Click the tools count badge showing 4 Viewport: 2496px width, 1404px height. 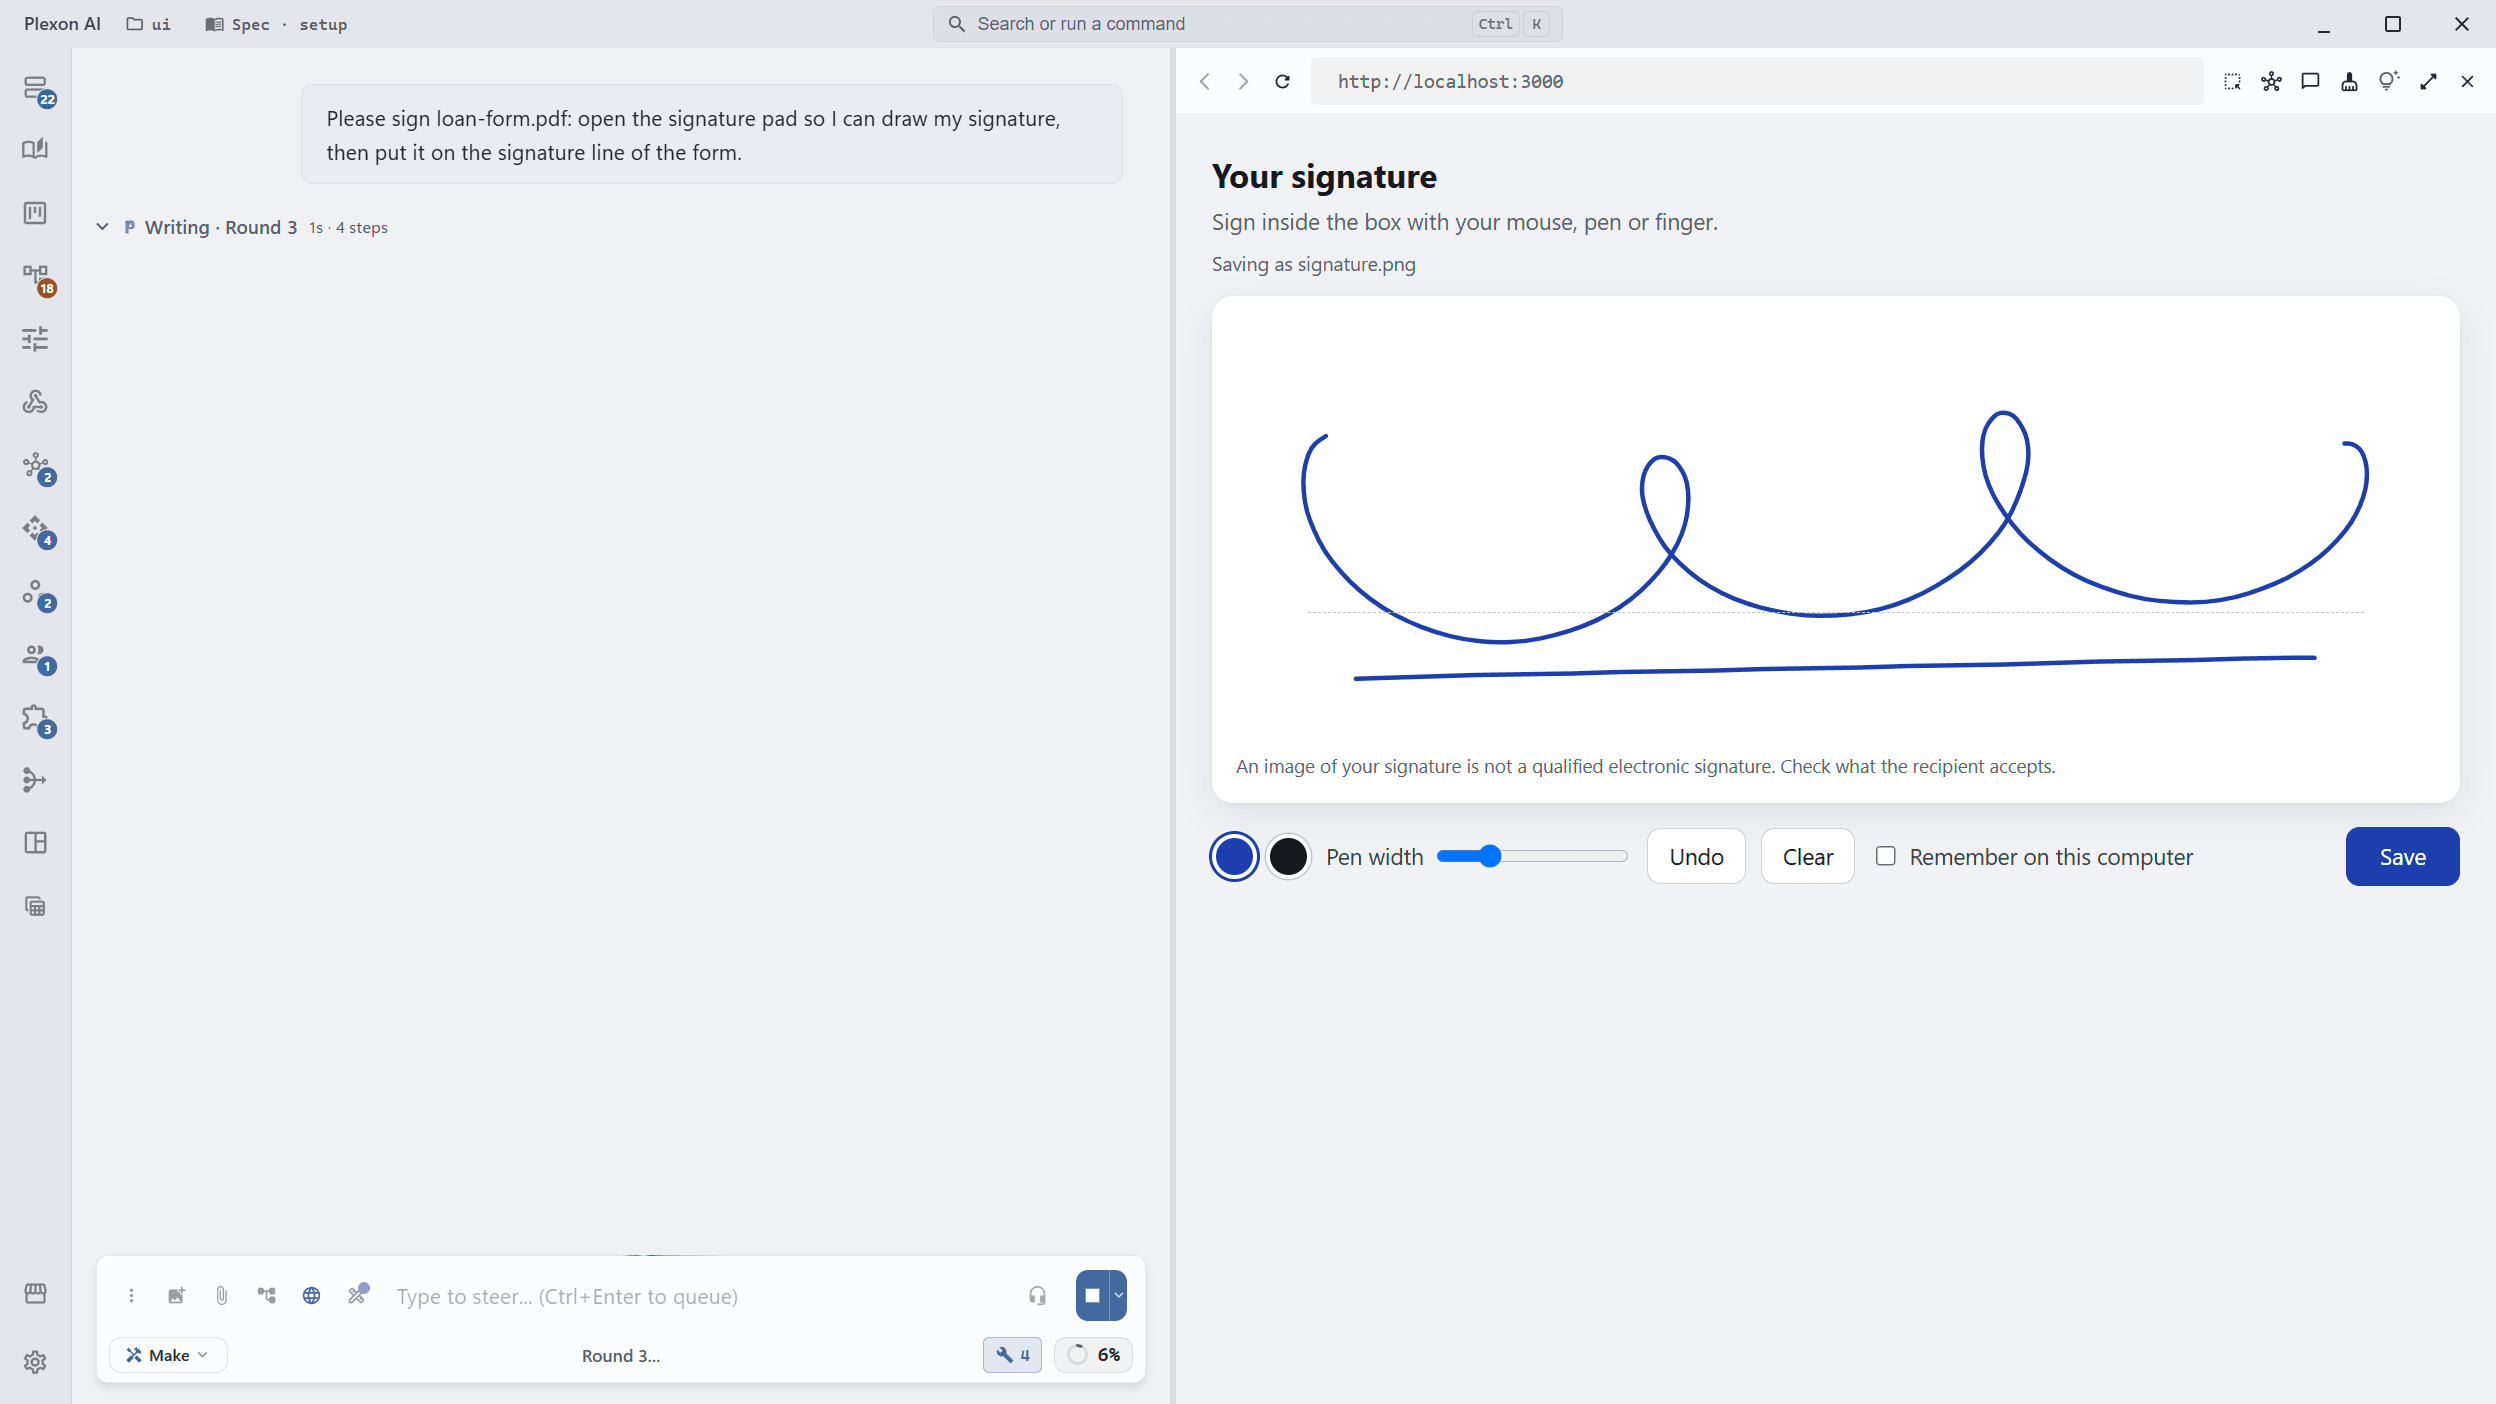1012,1355
